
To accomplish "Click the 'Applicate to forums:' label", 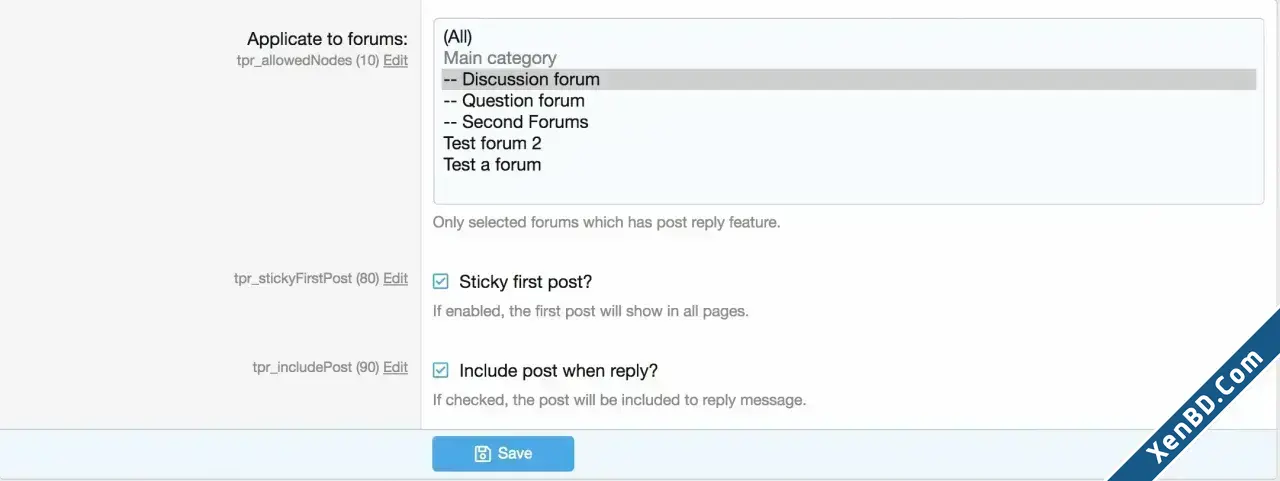I will [x=327, y=39].
